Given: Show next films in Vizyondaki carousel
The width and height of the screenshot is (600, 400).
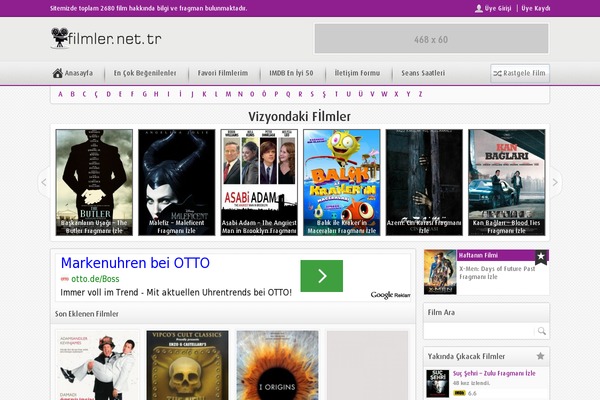Looking at the screenshot, I should click(555, 182).
